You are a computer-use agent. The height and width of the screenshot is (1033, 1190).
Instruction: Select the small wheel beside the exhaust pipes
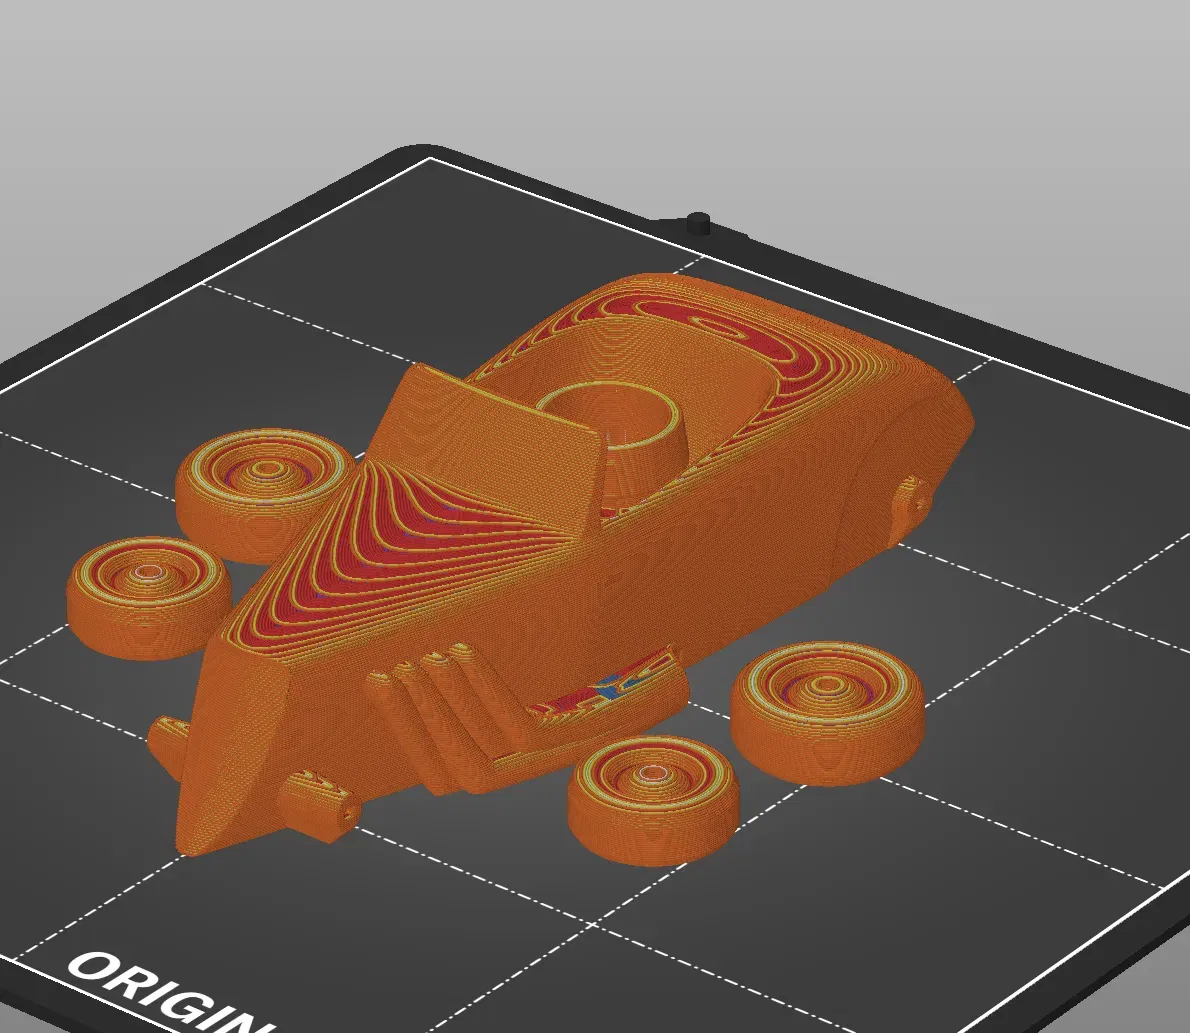tap(653, 800)
